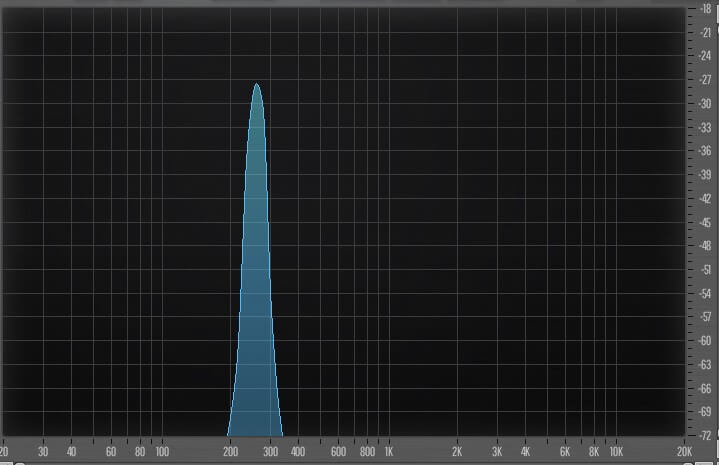Click the 2K label on frequency ruler

coord(457,451)
